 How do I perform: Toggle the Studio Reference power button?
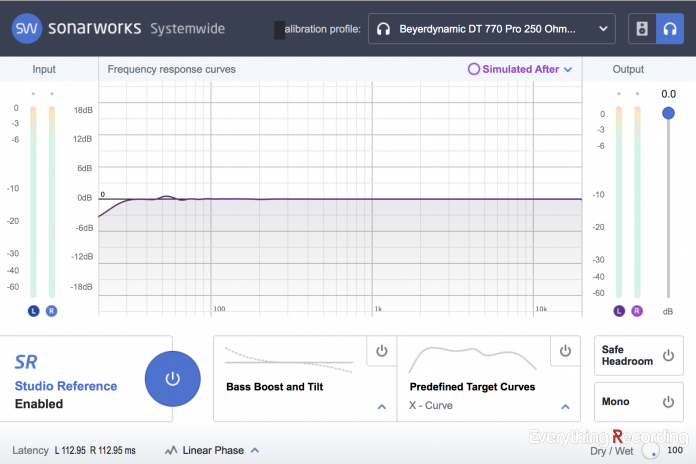coord(173,379)
